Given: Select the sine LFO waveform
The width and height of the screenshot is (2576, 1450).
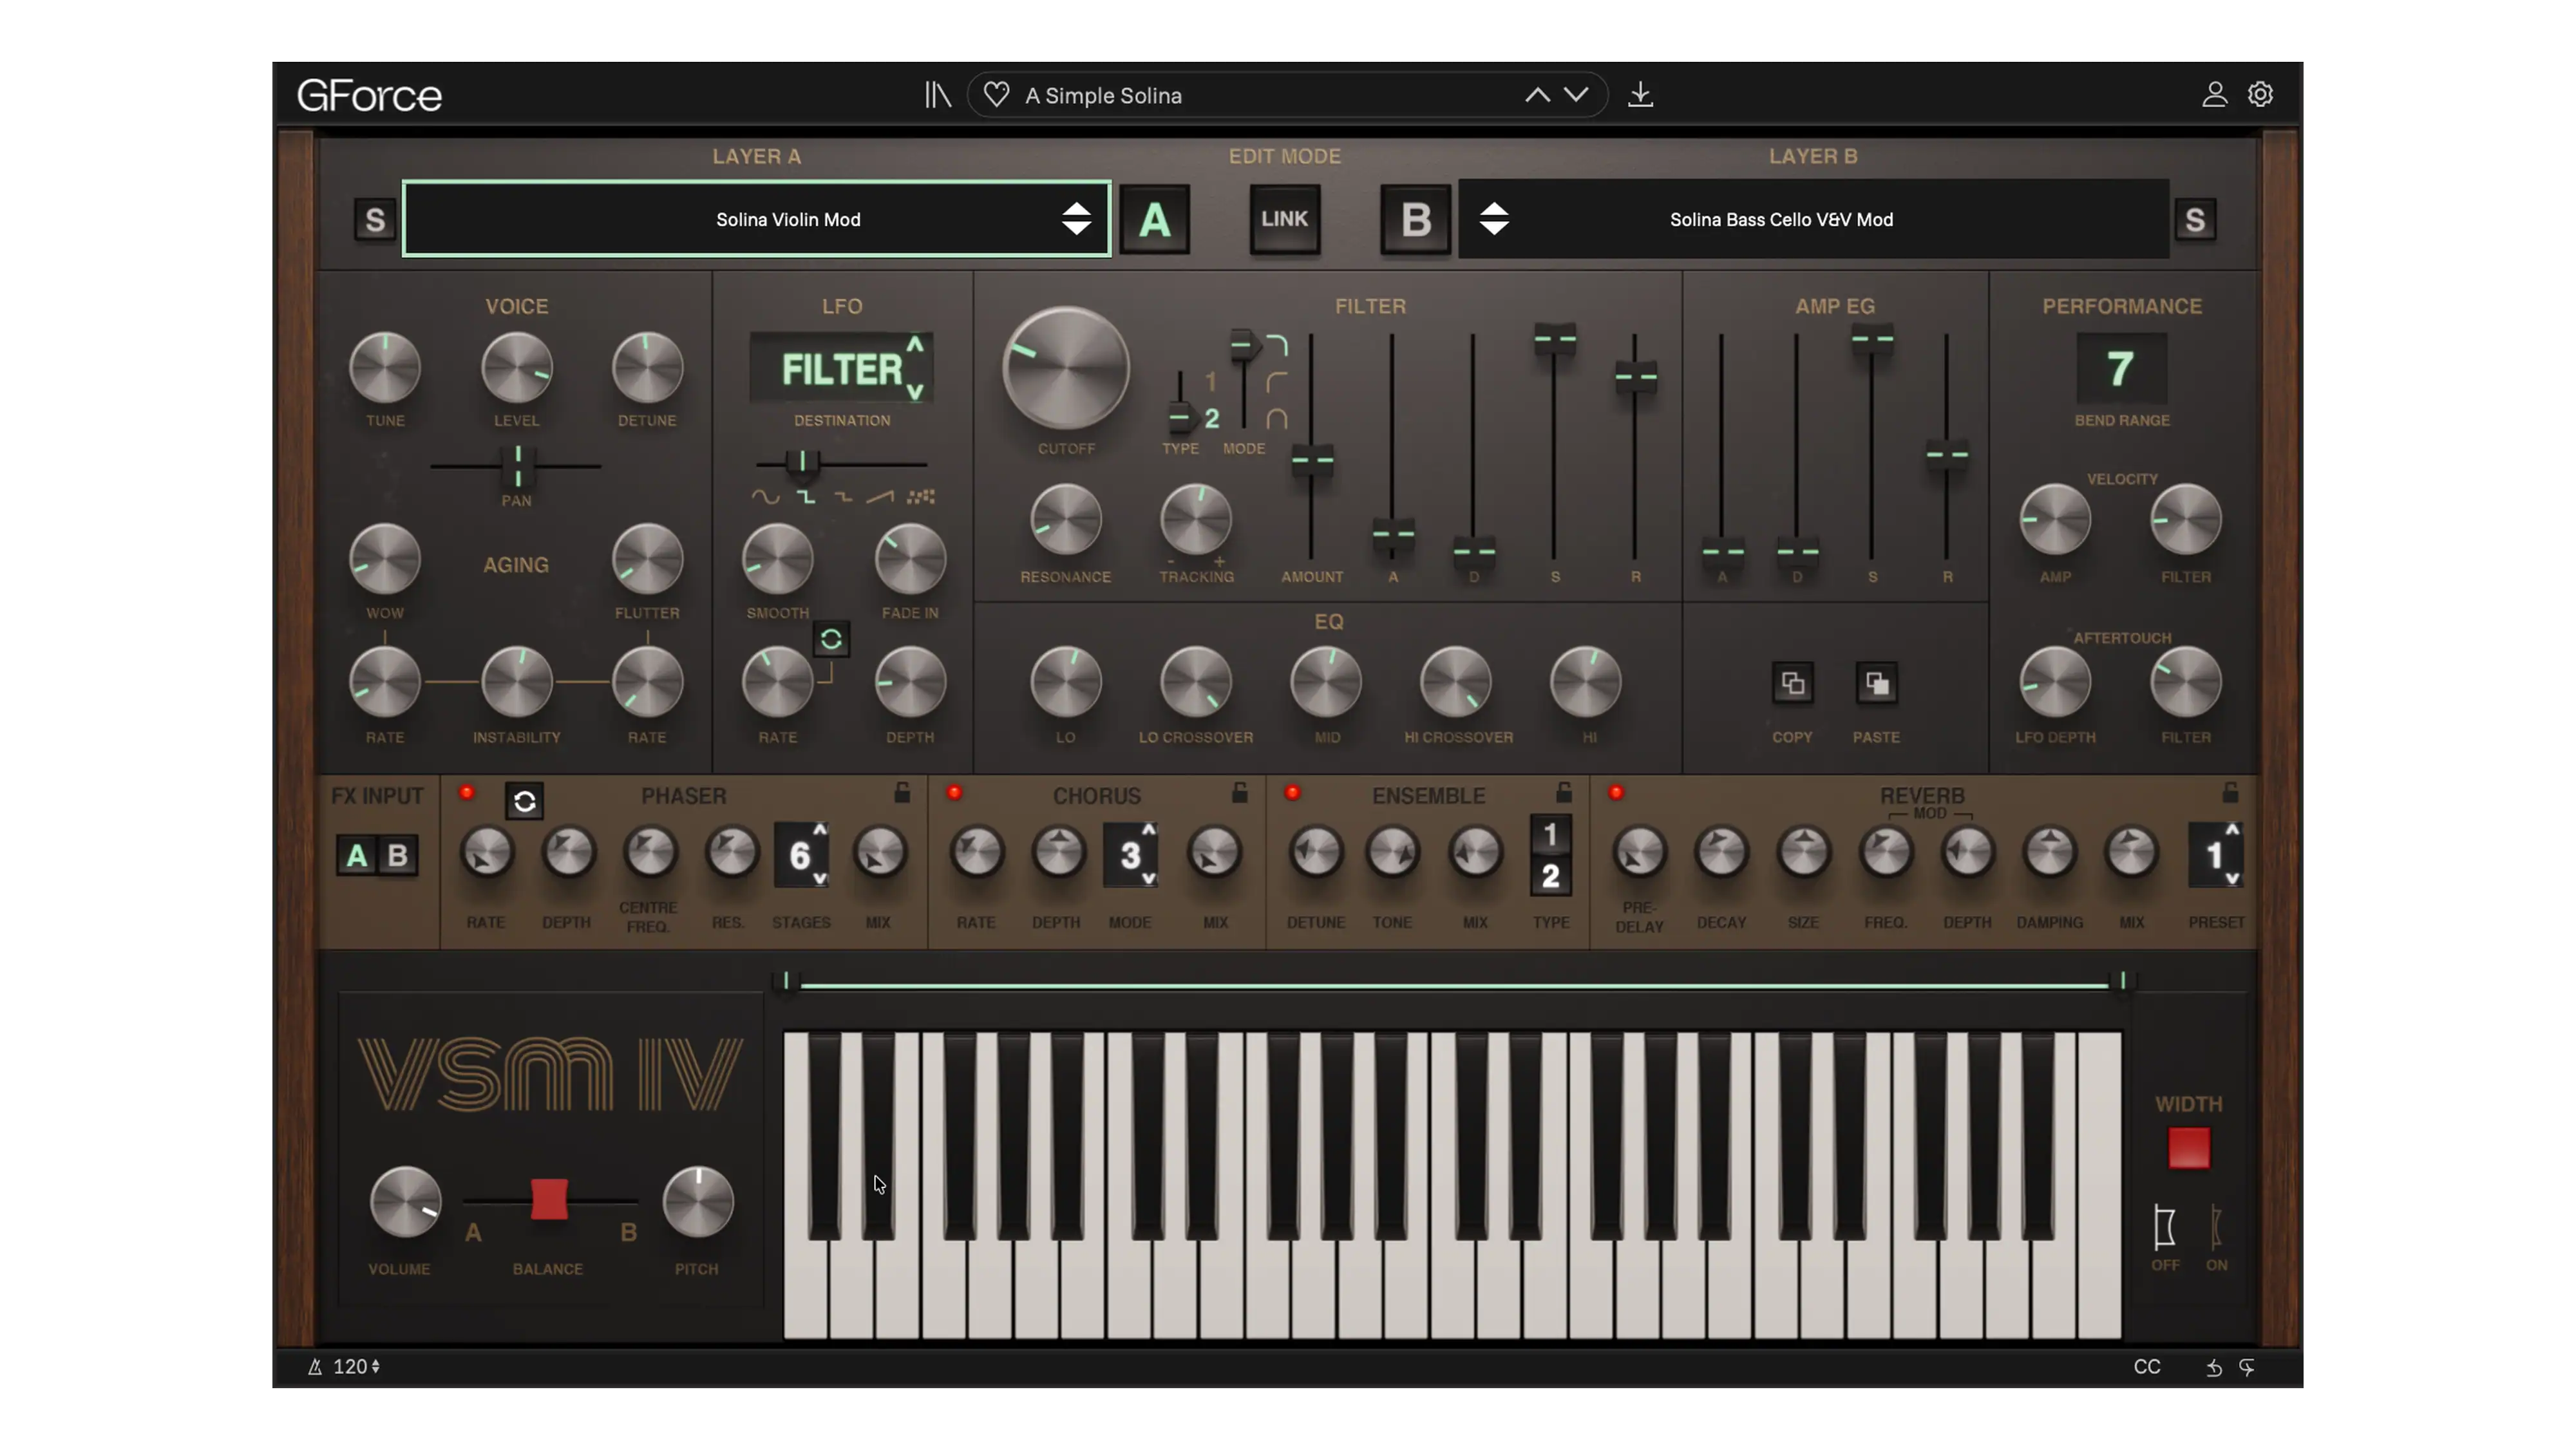Looking at the screenshot, I should tap(765, 497).
